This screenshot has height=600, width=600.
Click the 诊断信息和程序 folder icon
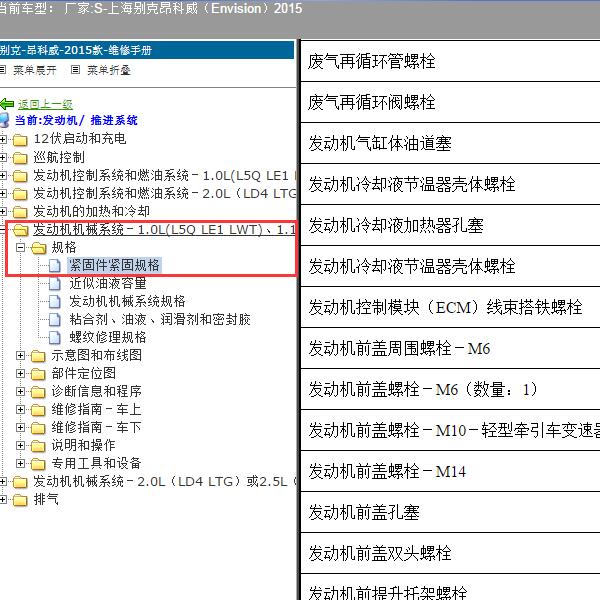[38, 392]
